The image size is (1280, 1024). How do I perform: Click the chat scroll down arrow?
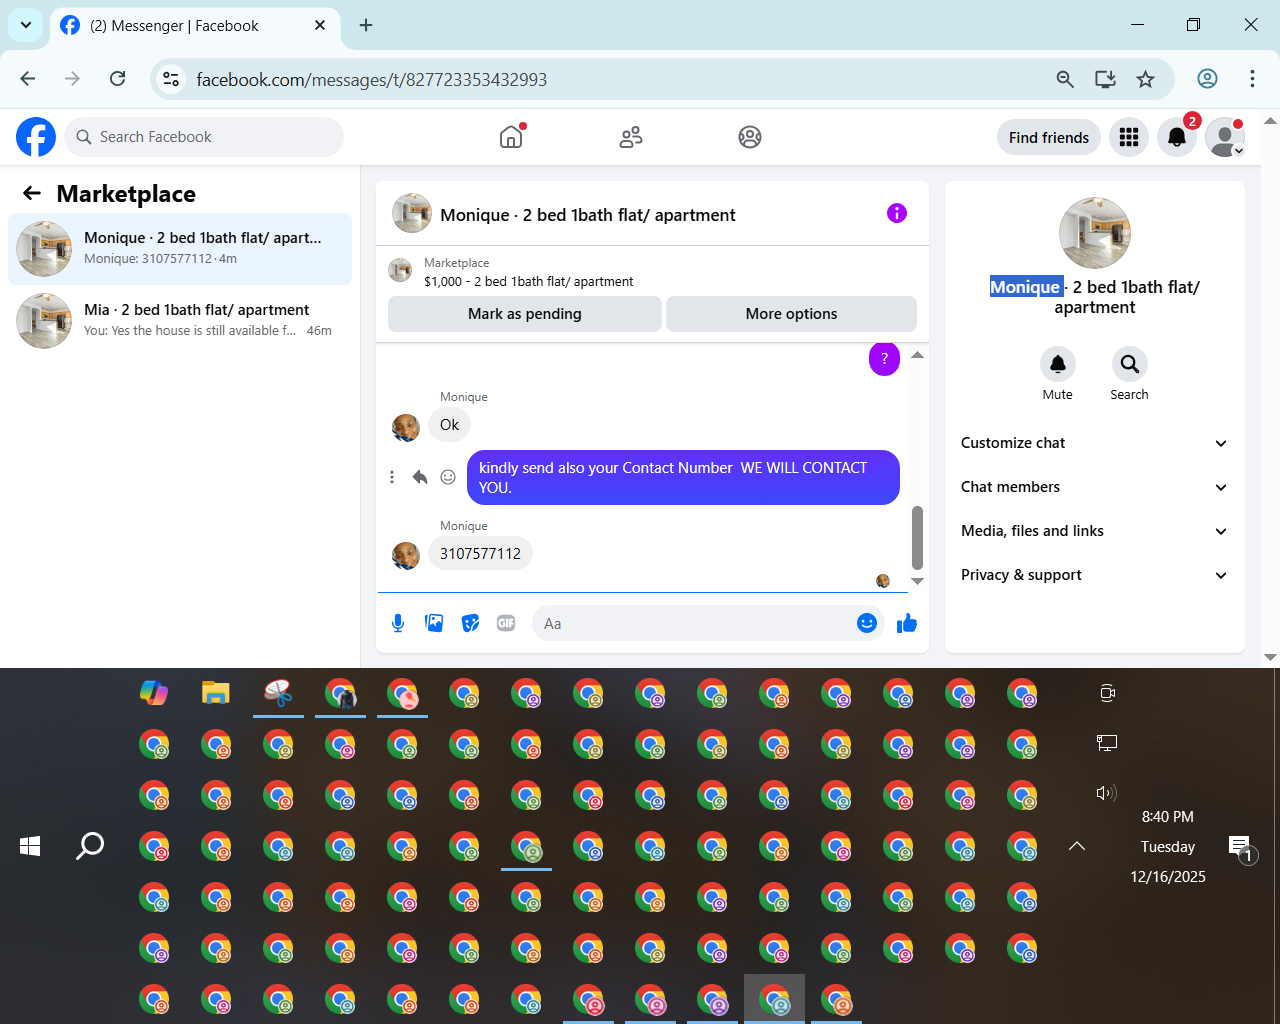tap(917, 581)
